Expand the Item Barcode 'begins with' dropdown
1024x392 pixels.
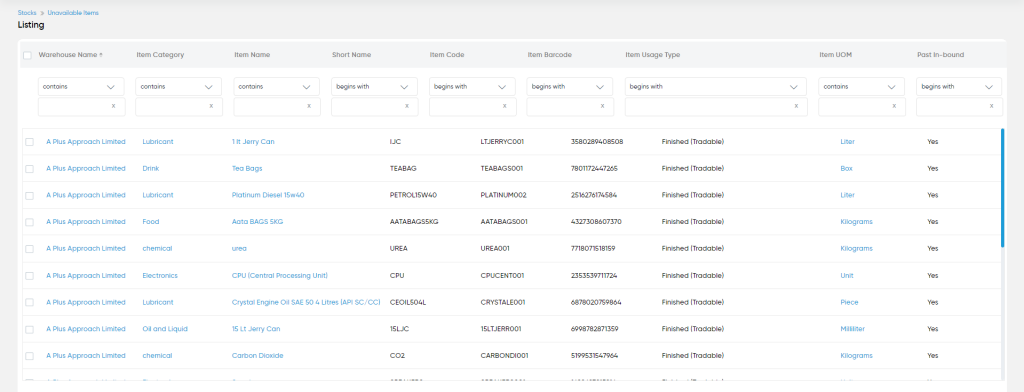click(570, 86)
